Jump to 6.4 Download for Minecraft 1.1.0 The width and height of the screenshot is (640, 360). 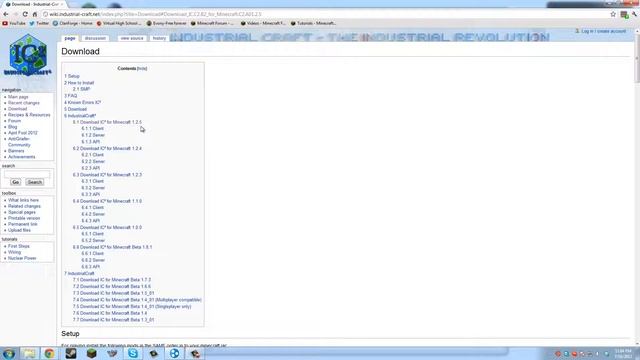[107, 201]
